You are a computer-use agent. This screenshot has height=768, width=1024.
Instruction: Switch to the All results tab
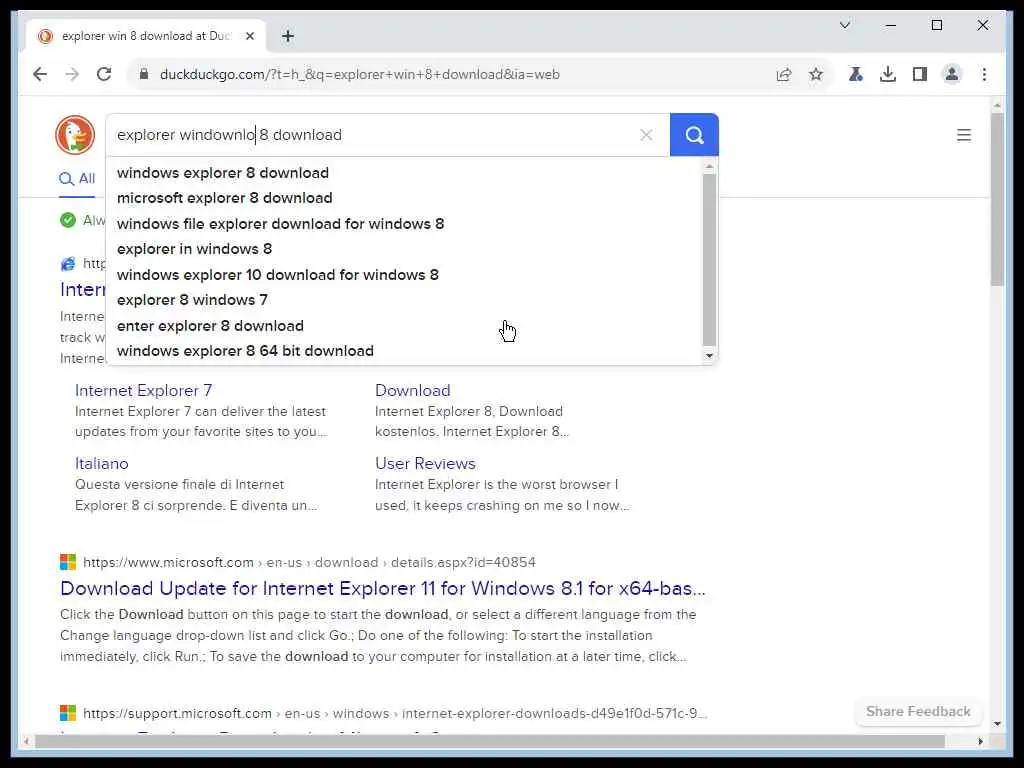77,179
